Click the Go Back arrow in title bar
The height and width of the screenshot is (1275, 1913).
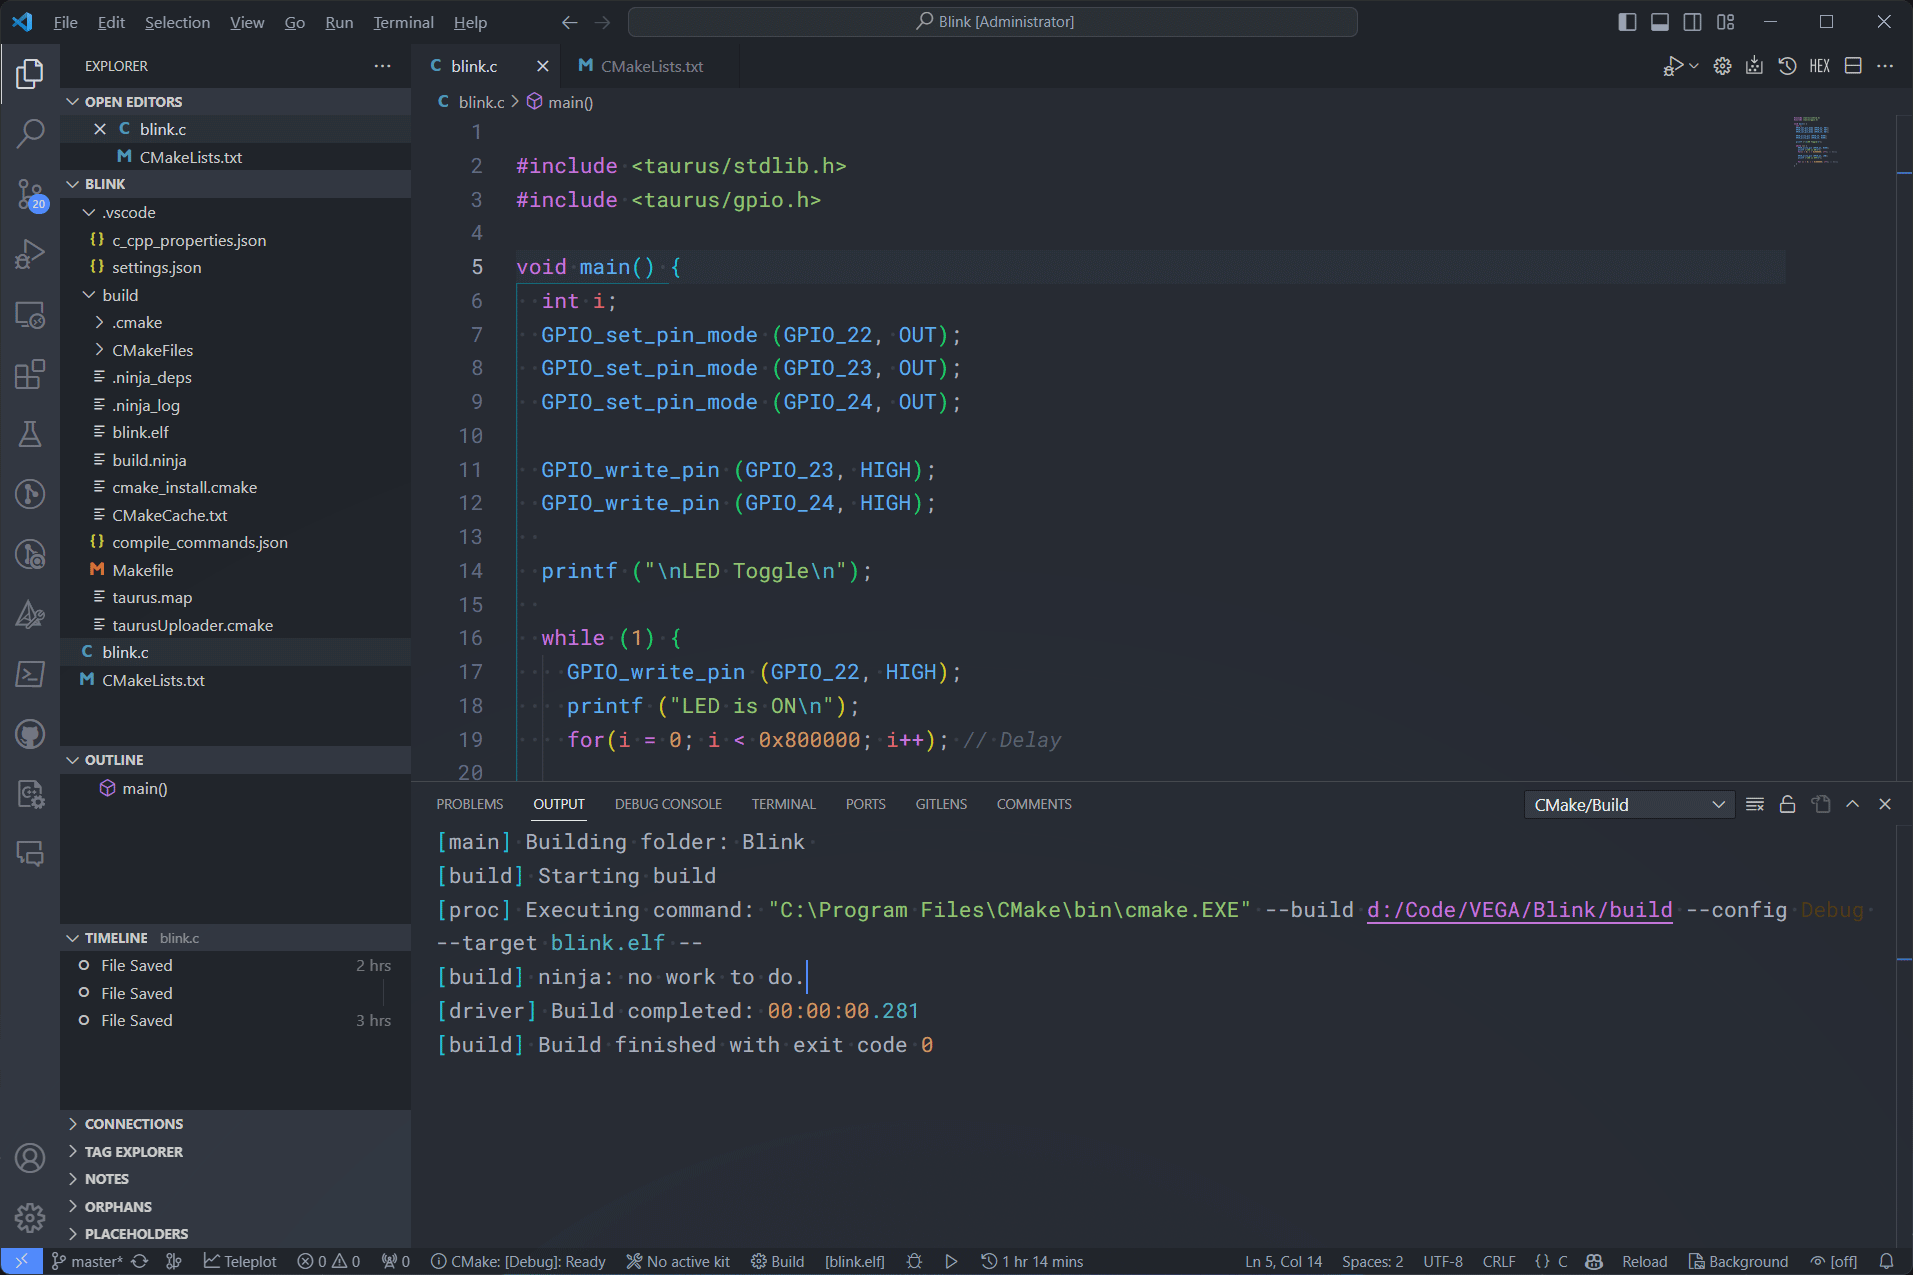pyautogui.click(x=569, y=22)
